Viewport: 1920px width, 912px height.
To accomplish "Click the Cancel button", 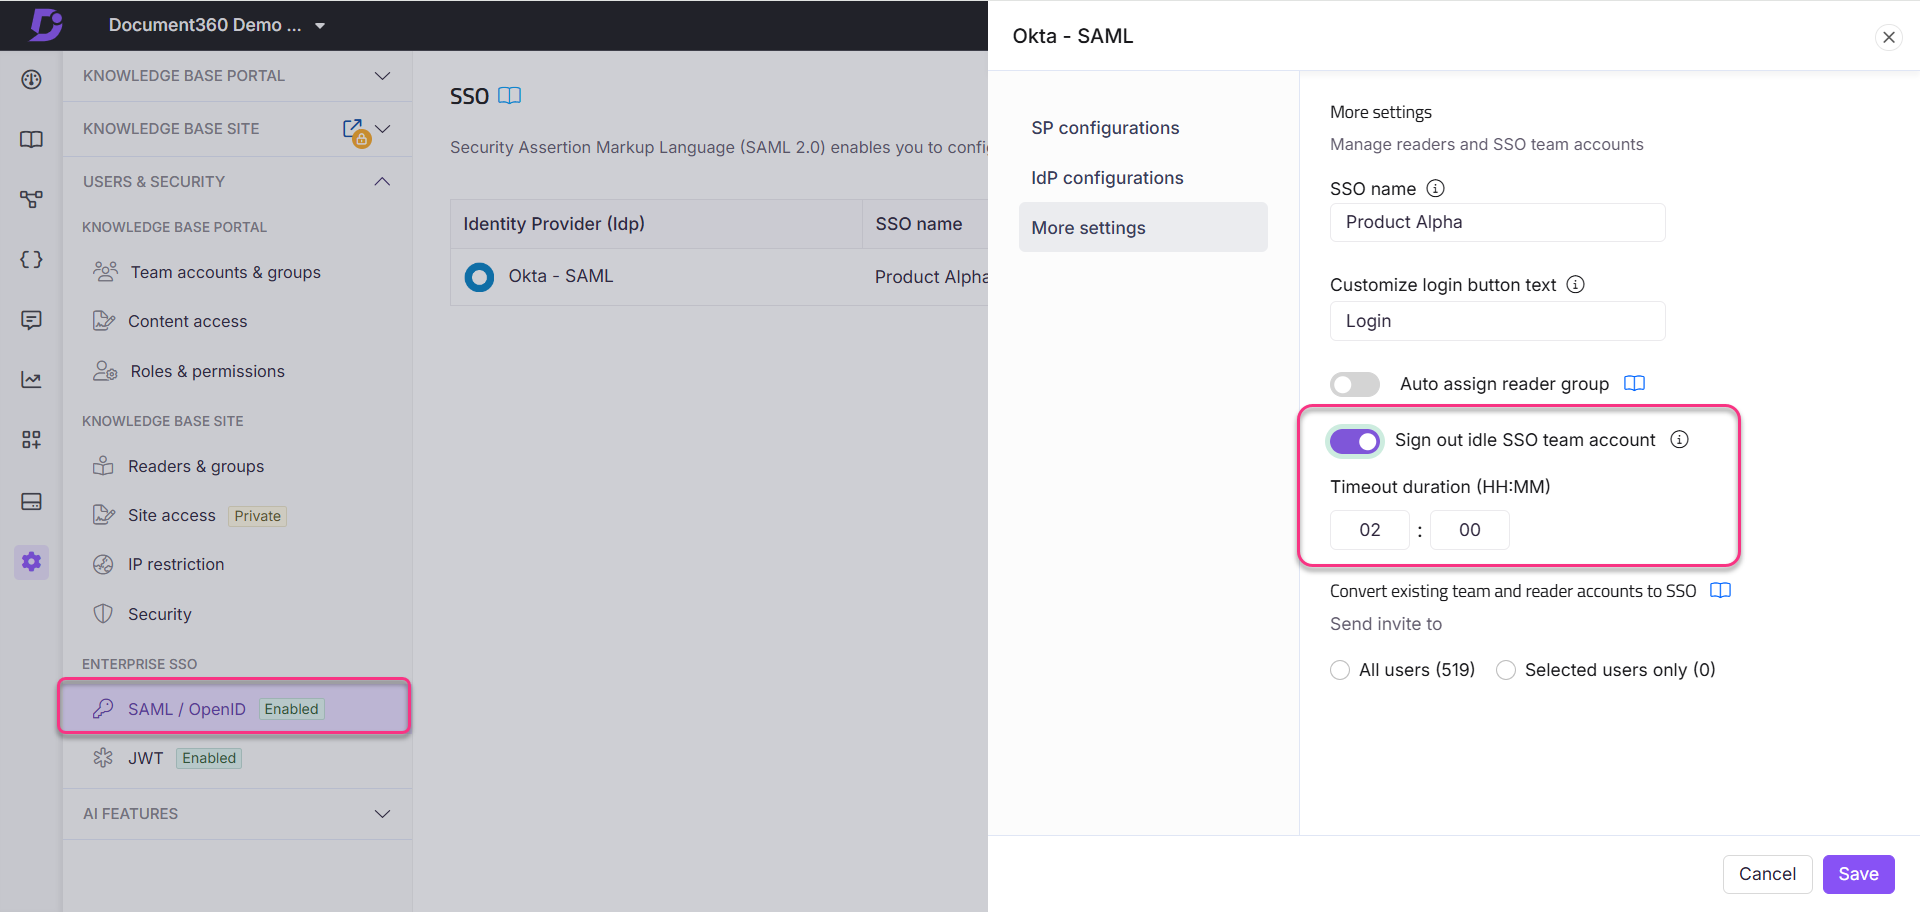I will [x=1767, y=874].
